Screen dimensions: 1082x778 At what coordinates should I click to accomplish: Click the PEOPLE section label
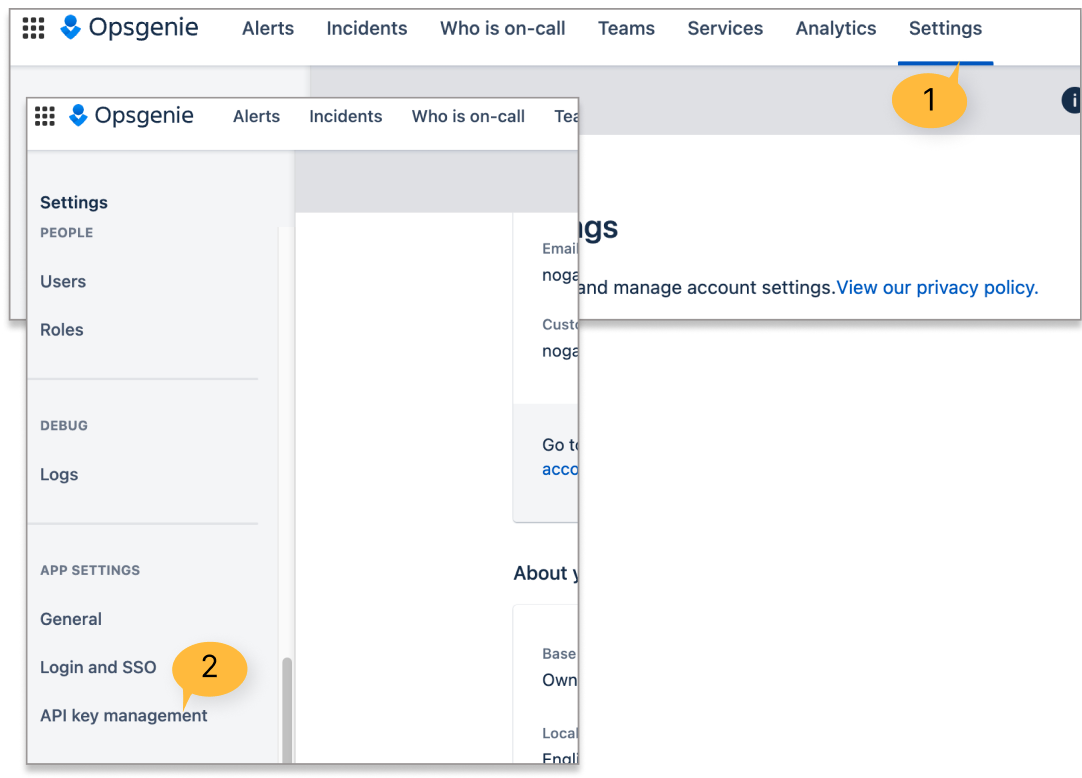click(66, 233)
